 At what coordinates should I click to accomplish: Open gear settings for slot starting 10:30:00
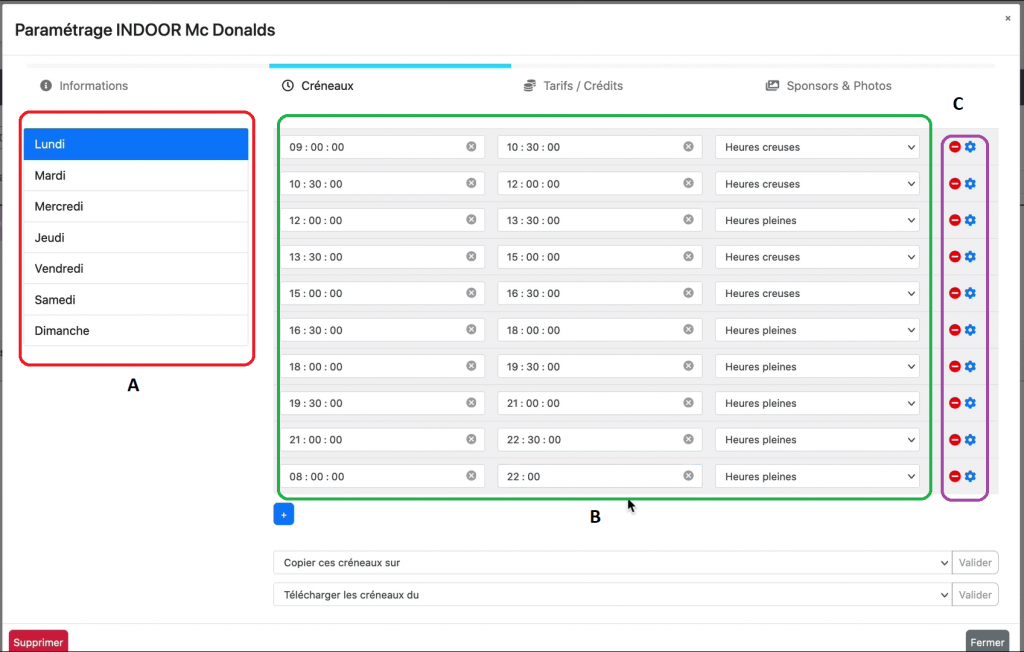pos(970,184)
